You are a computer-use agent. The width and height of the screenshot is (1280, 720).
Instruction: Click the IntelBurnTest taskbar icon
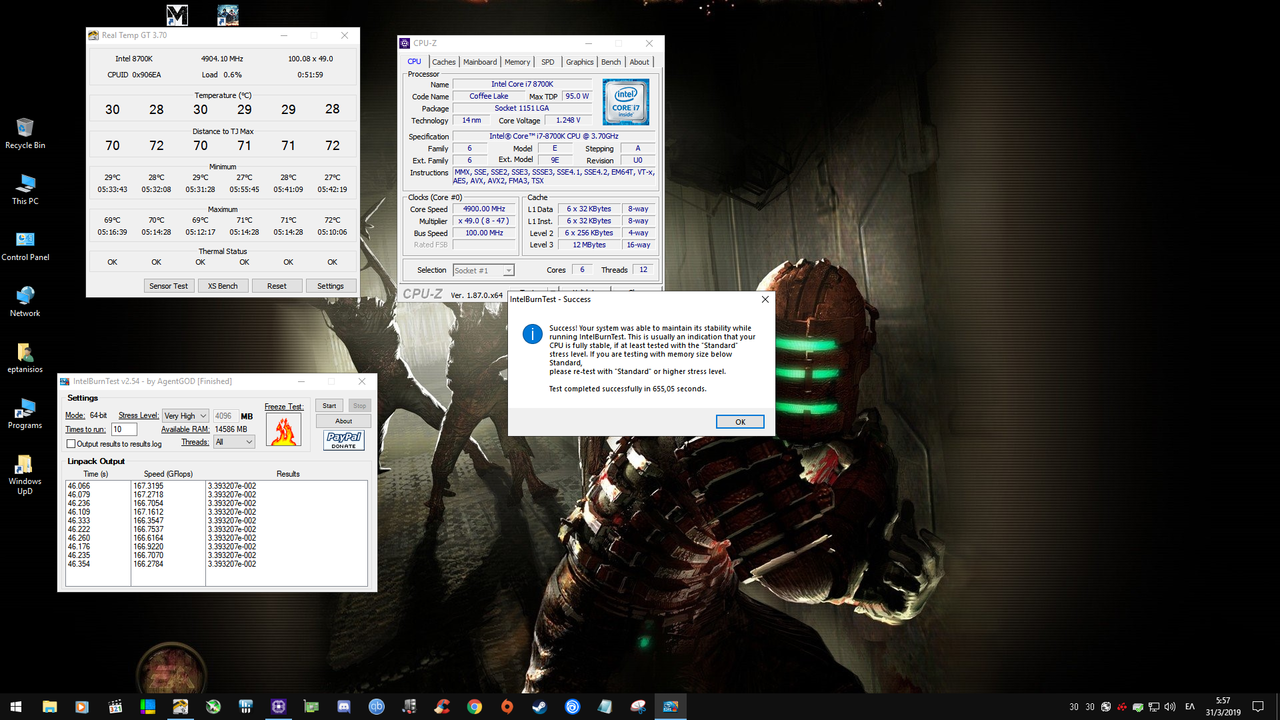coord(670,707)
